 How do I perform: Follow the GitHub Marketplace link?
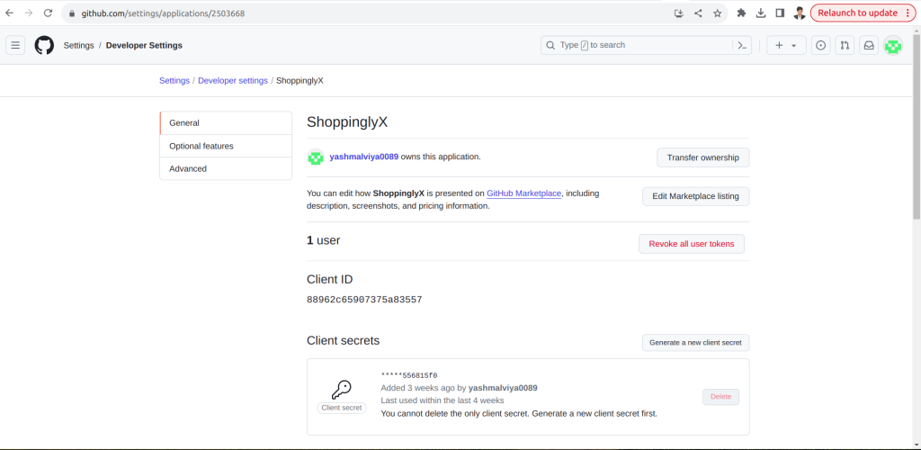coord(524,193)
